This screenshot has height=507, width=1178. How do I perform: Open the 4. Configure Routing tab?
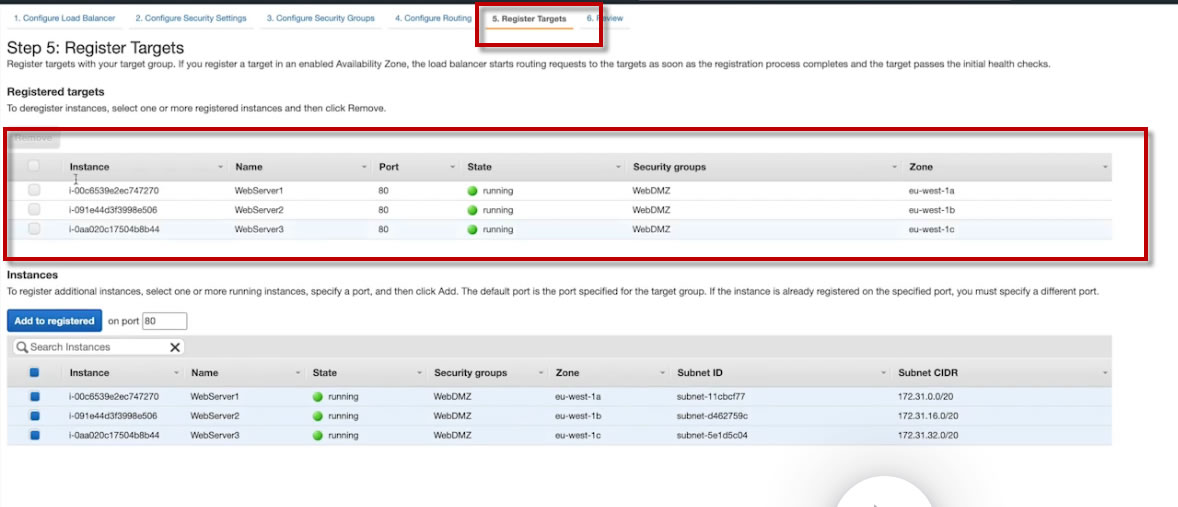(433, 18)
